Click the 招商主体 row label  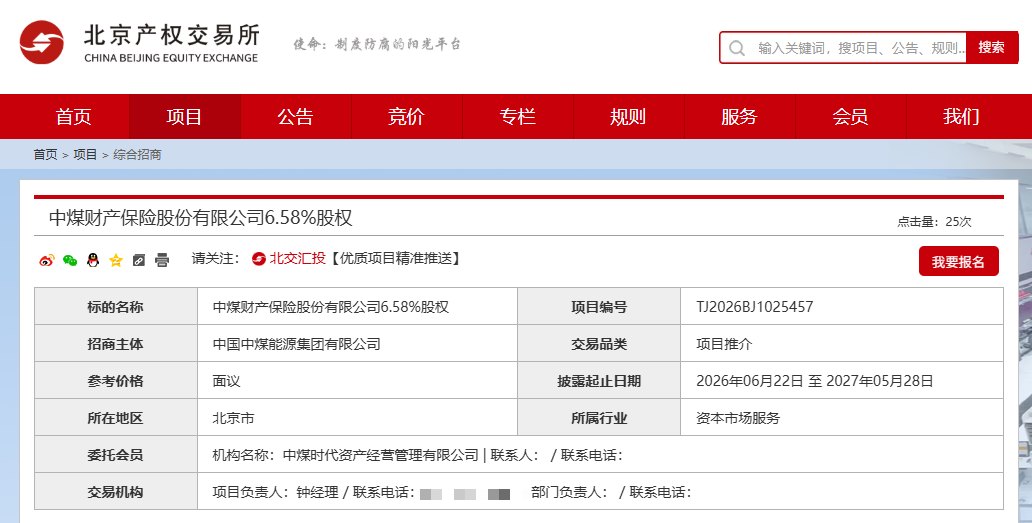point(115,344)
